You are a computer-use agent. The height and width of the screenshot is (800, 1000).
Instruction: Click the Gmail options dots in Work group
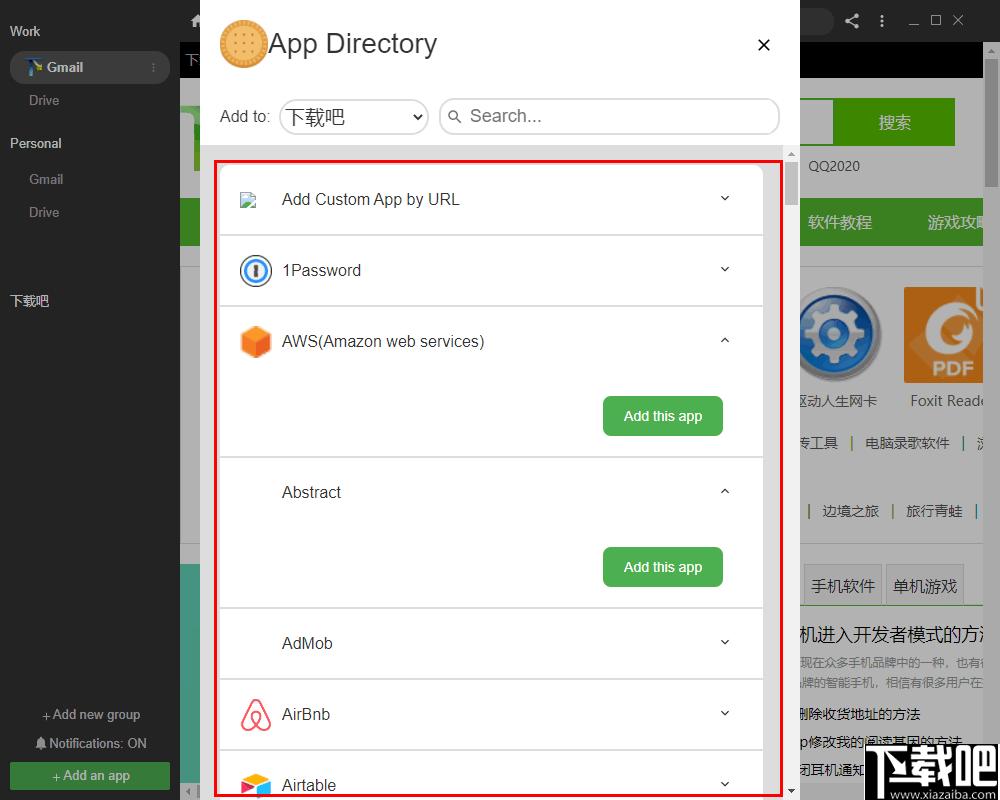point(153,68)
